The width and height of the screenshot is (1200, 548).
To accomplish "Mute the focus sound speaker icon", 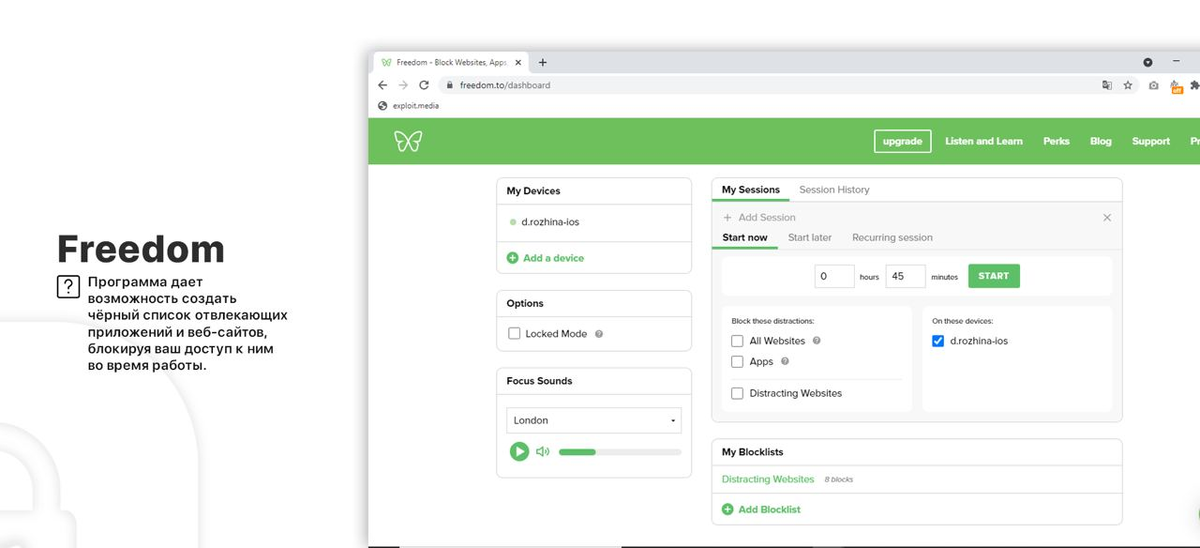I will [543, 451].
